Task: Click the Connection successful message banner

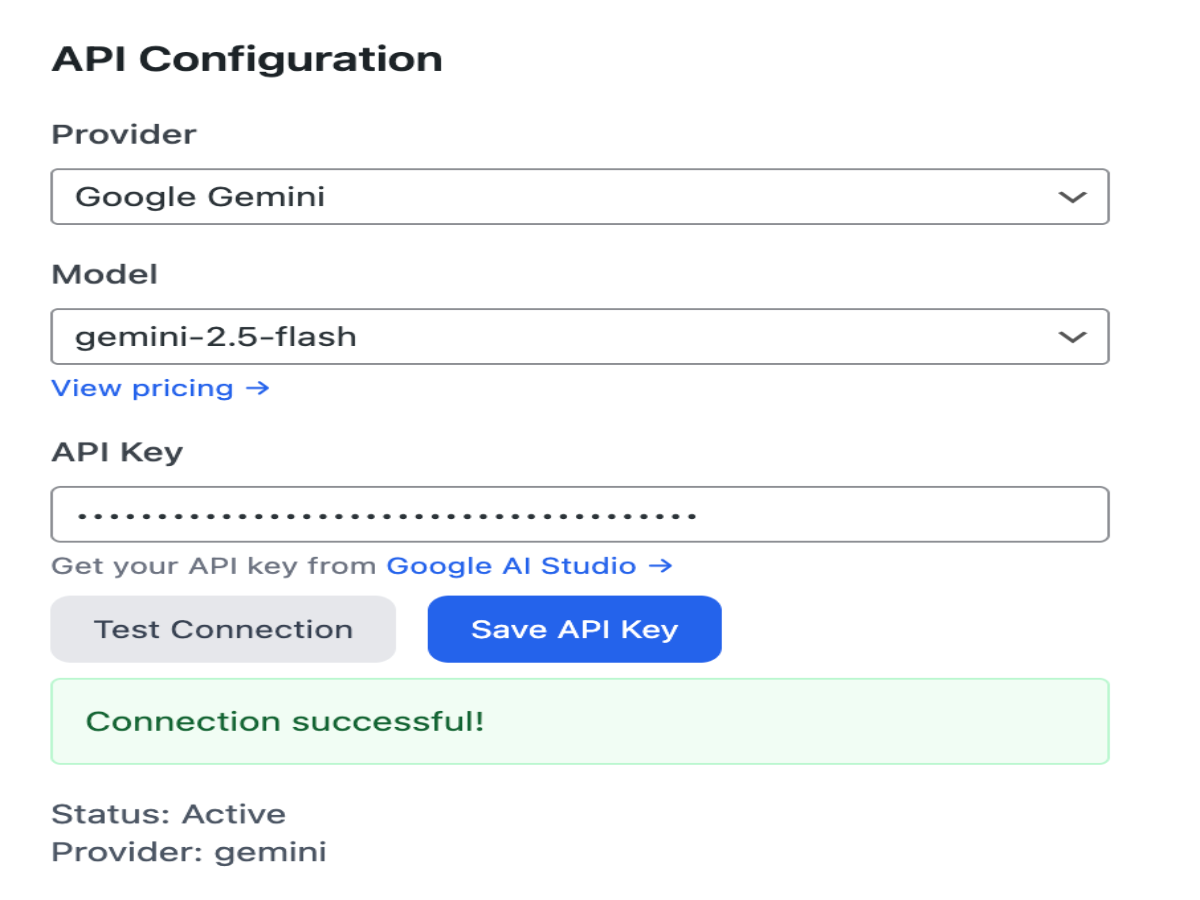Action: click(x=580, y=719)
